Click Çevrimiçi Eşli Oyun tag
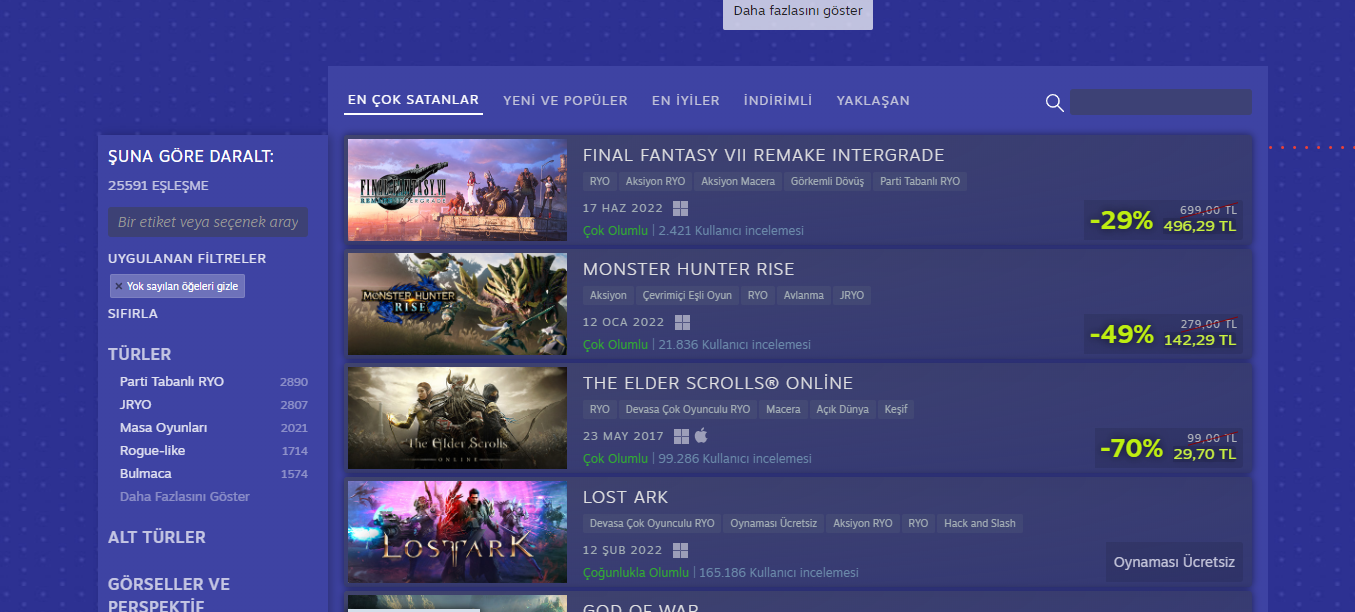 click(x=687, y=296)
